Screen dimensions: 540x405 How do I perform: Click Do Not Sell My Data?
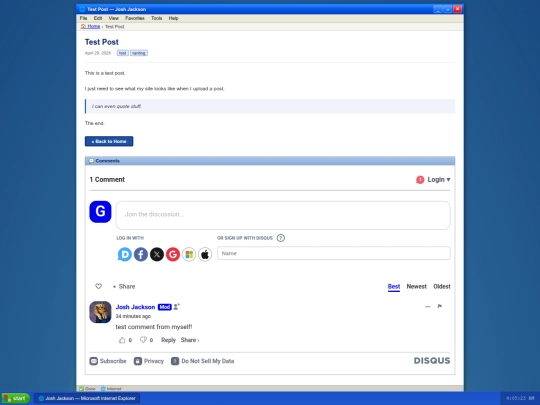pos(202,361)
